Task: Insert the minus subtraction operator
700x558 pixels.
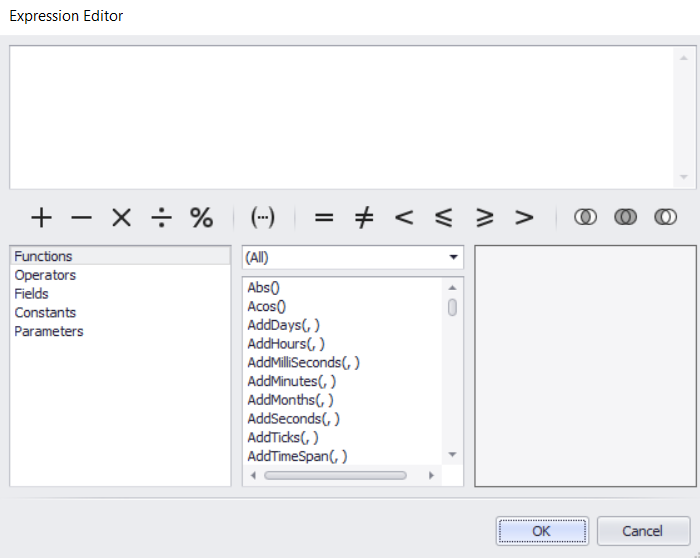Action: pyautogui.click(x=81, y=217)
